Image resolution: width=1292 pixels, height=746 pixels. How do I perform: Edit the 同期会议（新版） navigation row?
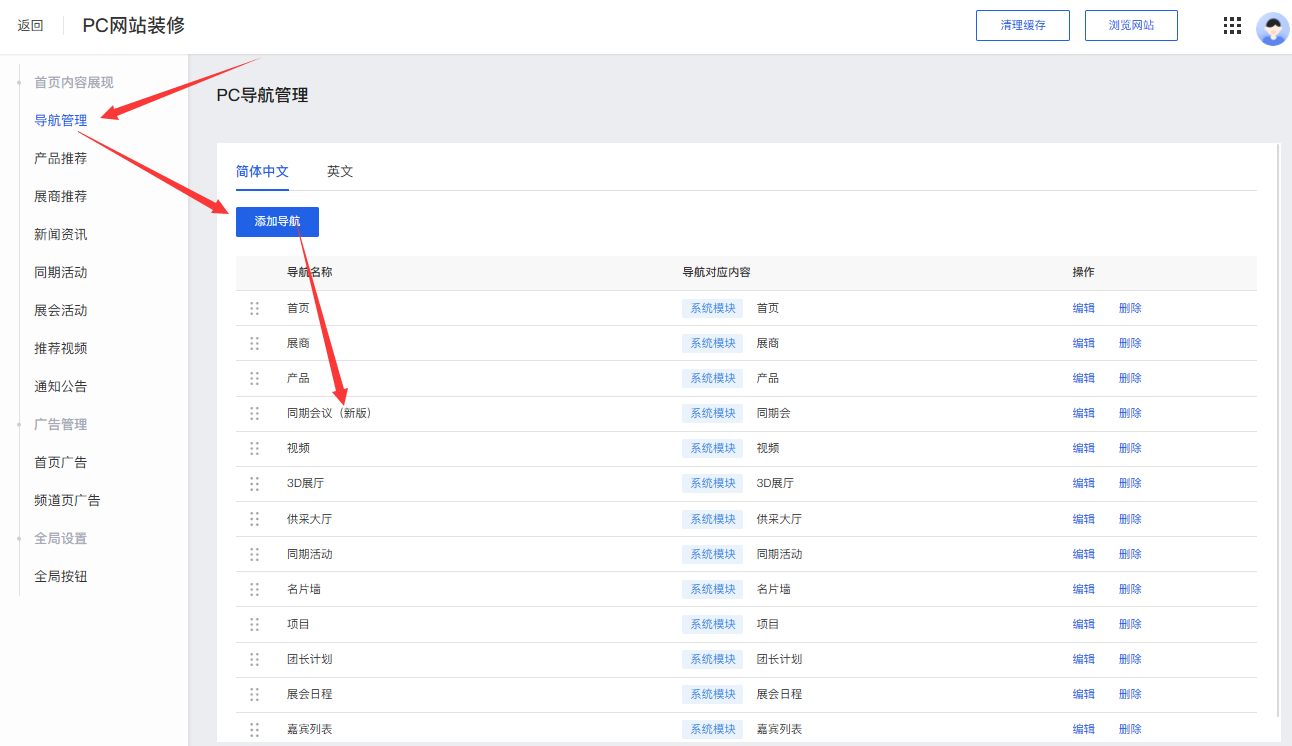[x=1083, y=413]
